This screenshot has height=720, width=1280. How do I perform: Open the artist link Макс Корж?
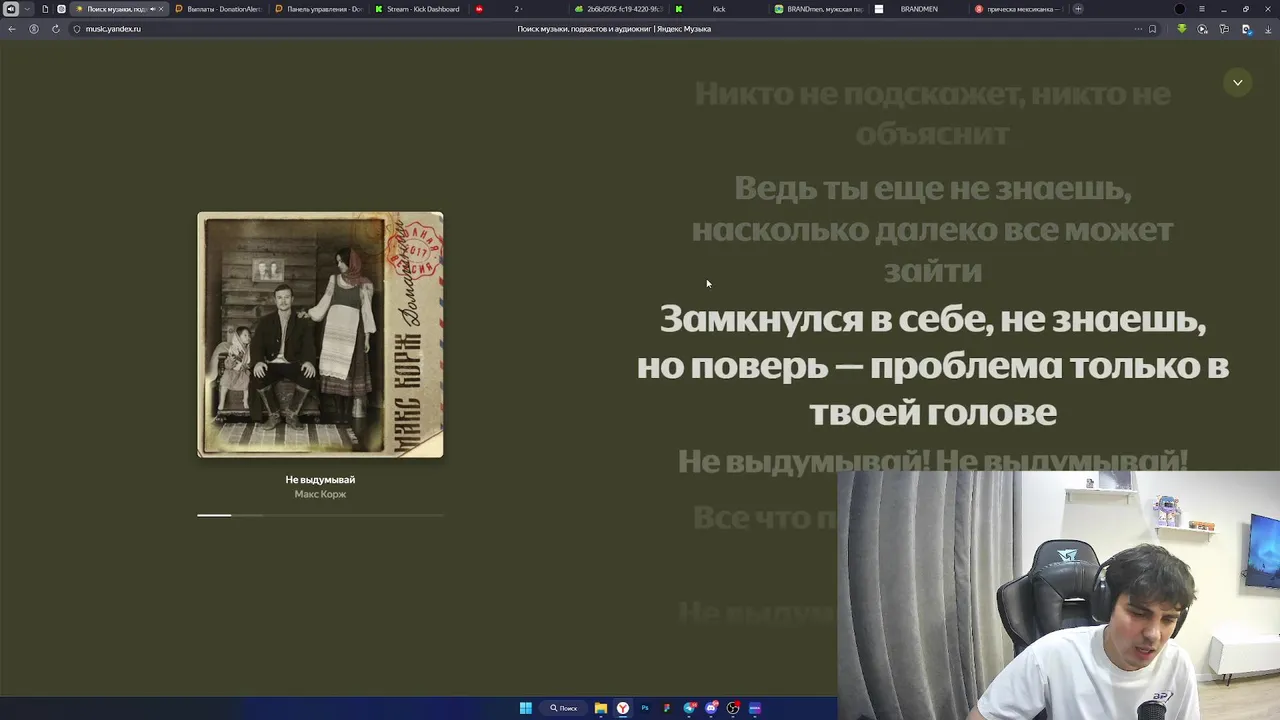click(320, 494)
